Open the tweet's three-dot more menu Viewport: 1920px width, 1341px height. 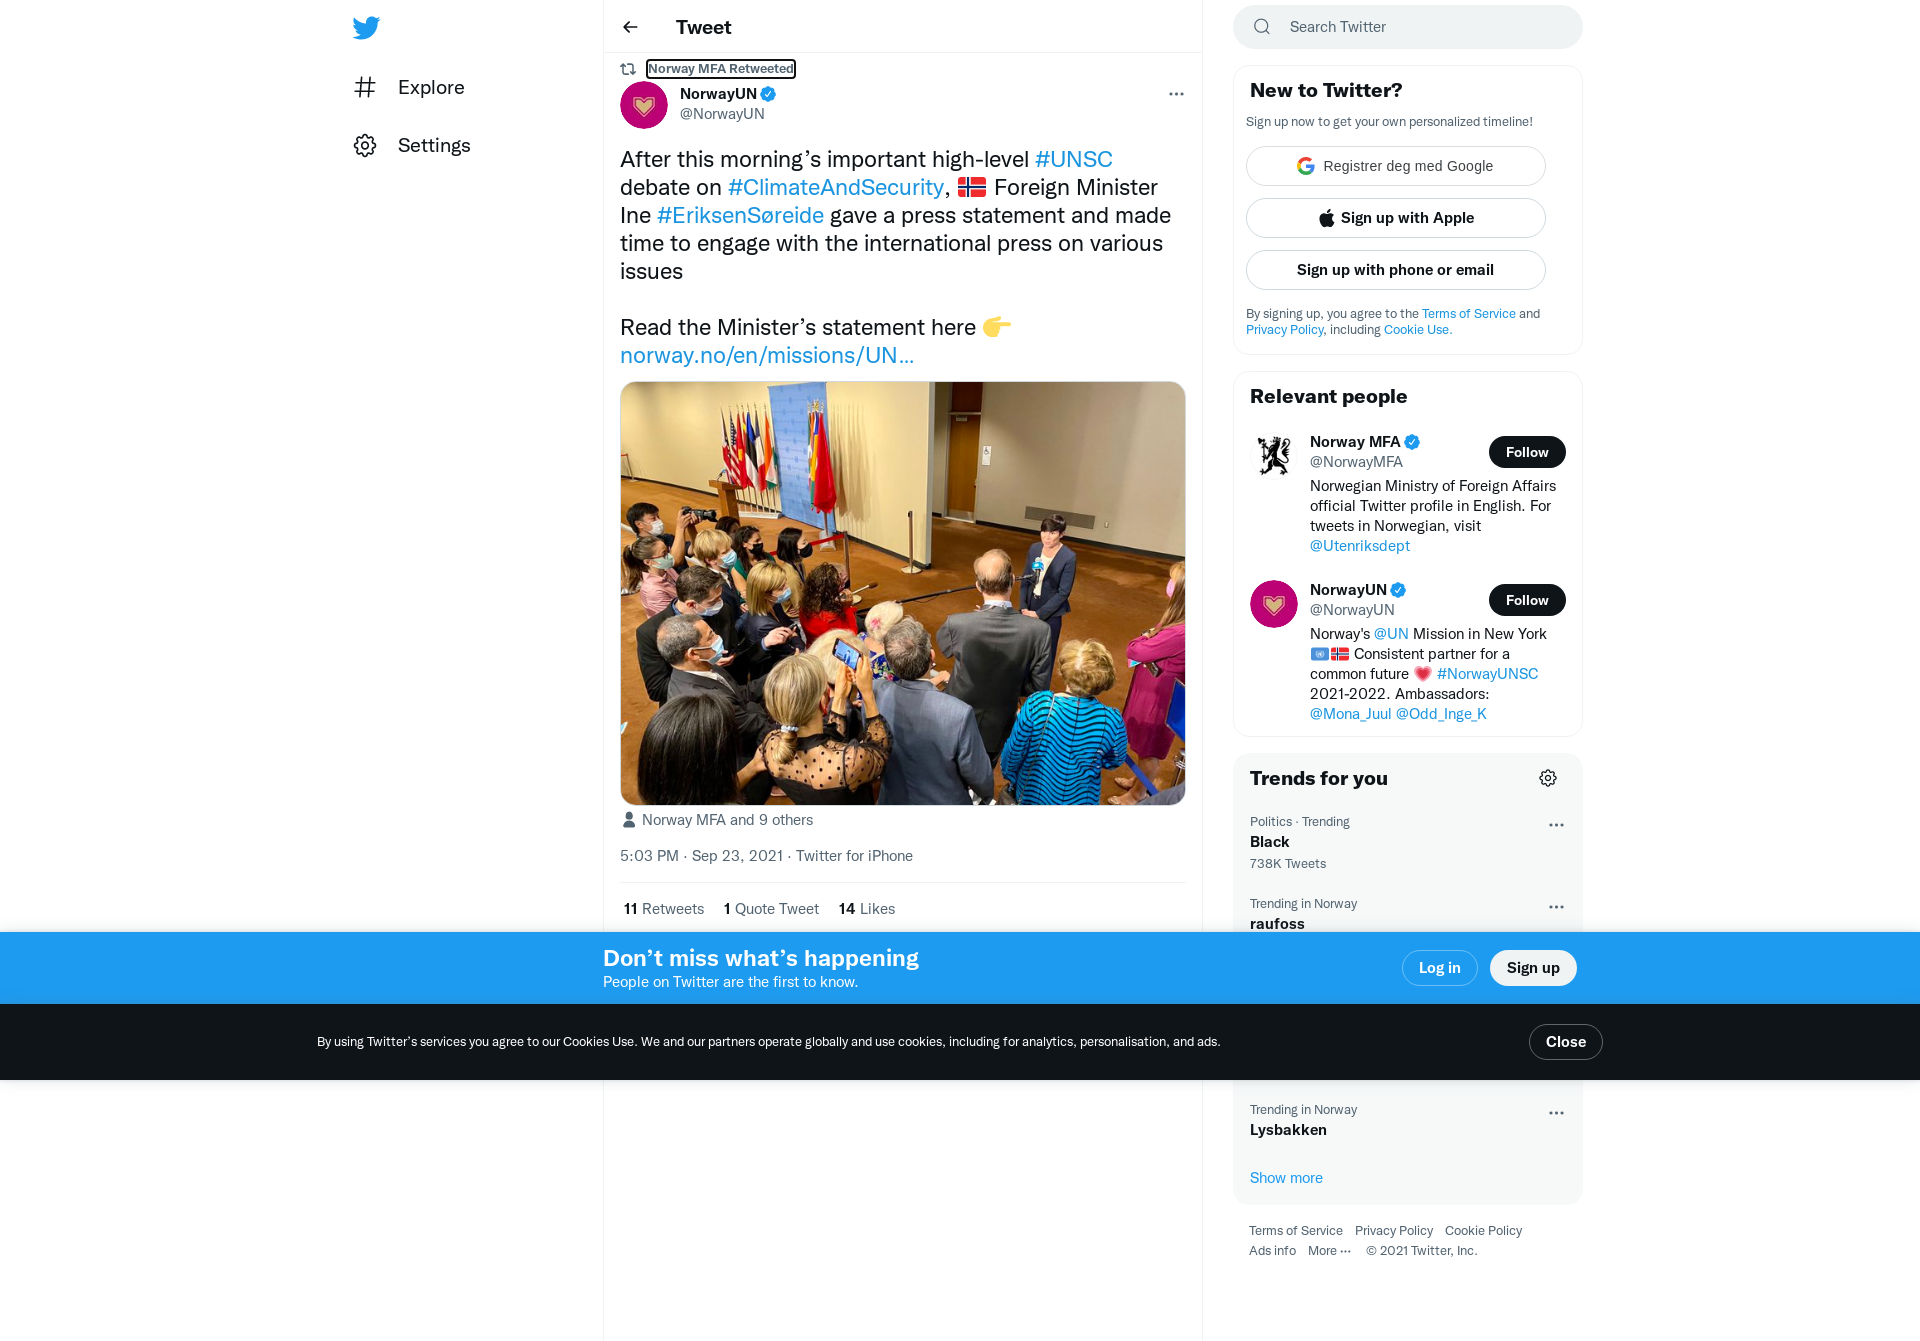(x=1176, y=94)
